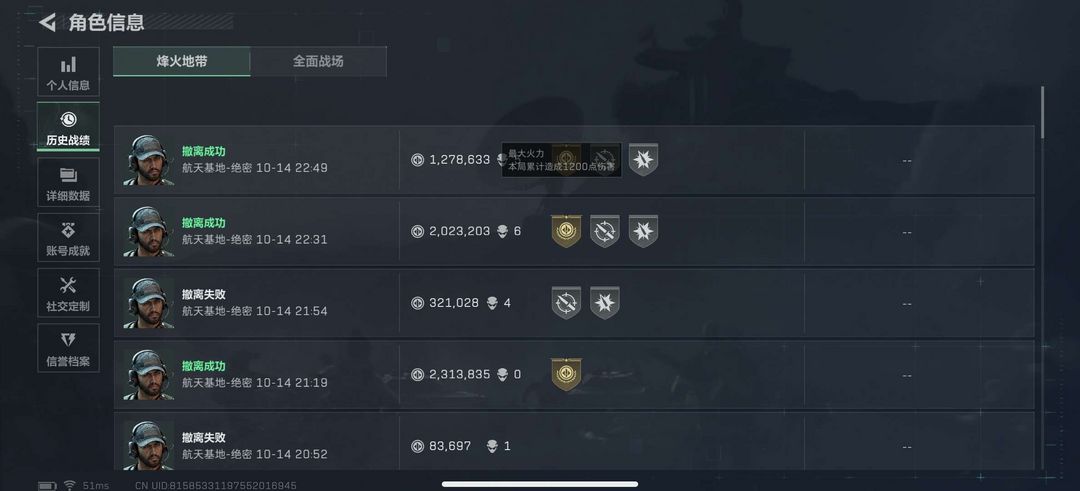Click the starburst badge in the 21:54 failed match
Image resolution: width=1080 pixels, height=491 pixels.
point(605,303)
